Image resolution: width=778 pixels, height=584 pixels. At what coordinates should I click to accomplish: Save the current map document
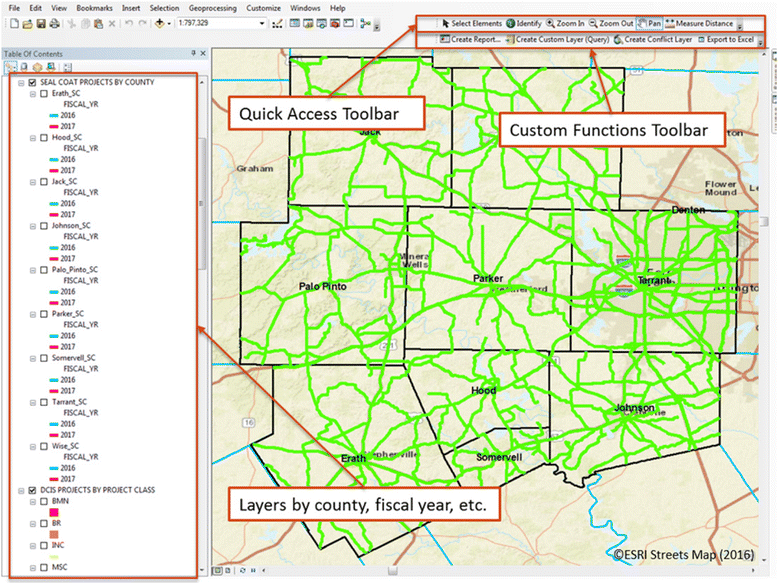(x=41, y=23)
